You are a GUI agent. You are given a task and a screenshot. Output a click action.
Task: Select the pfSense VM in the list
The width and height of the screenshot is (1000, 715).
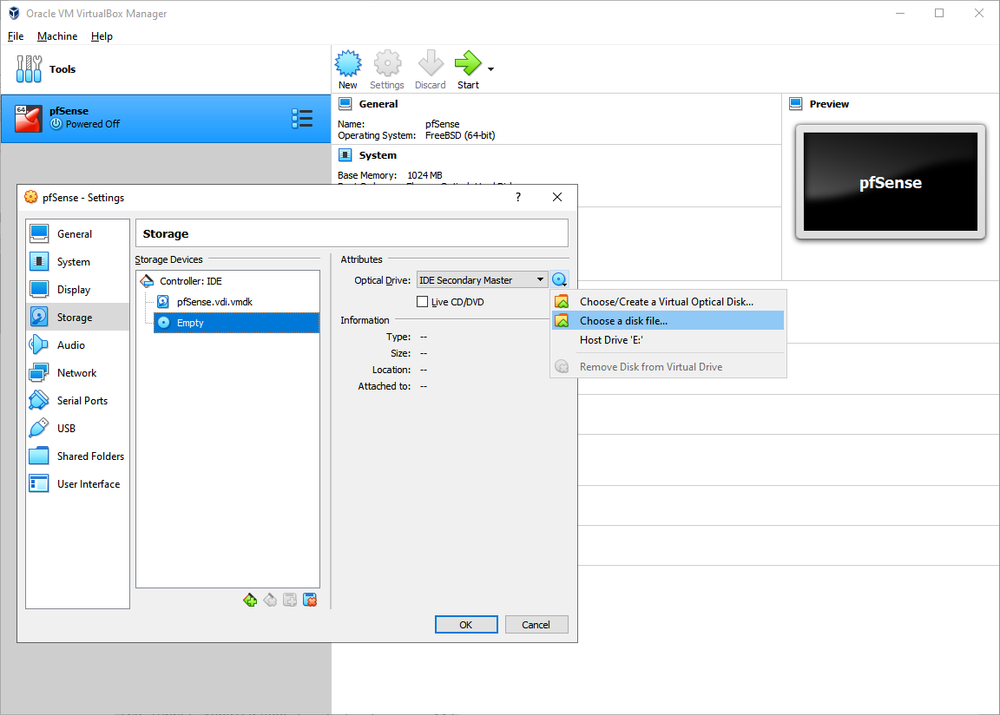click(166, 119)
